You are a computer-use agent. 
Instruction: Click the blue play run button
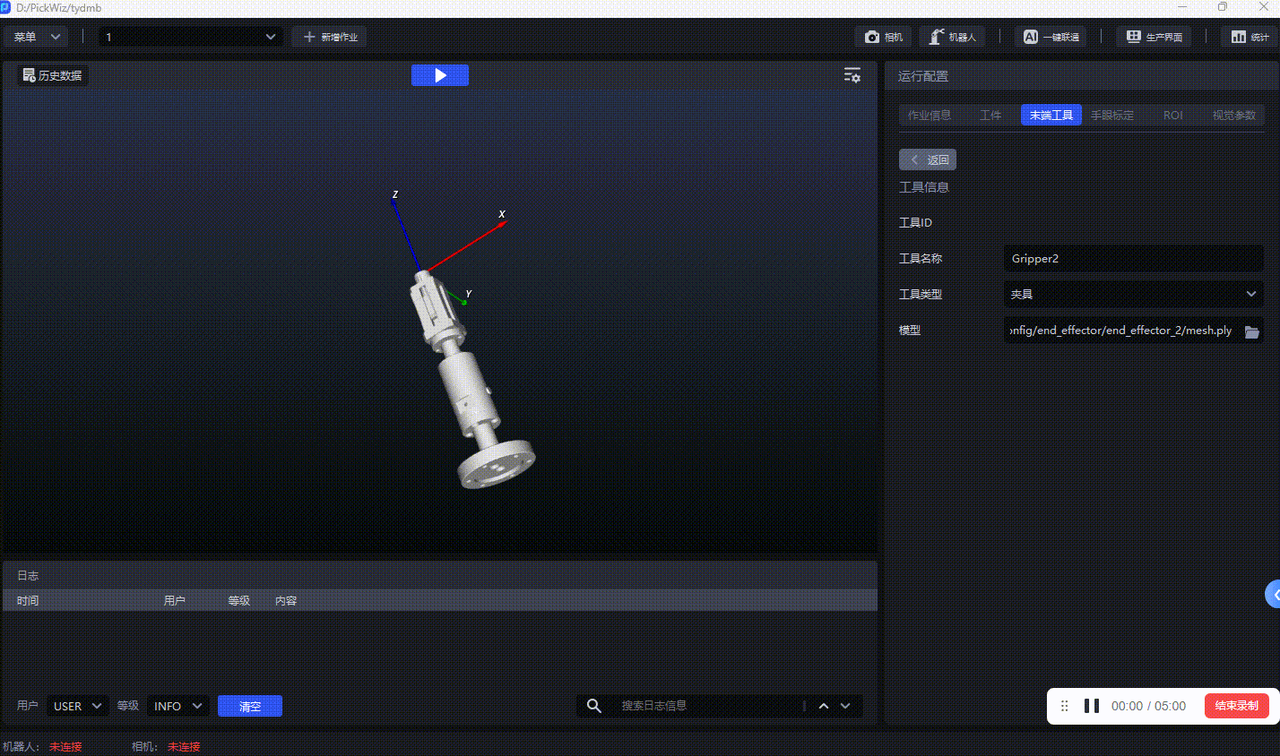click(440, 75)
